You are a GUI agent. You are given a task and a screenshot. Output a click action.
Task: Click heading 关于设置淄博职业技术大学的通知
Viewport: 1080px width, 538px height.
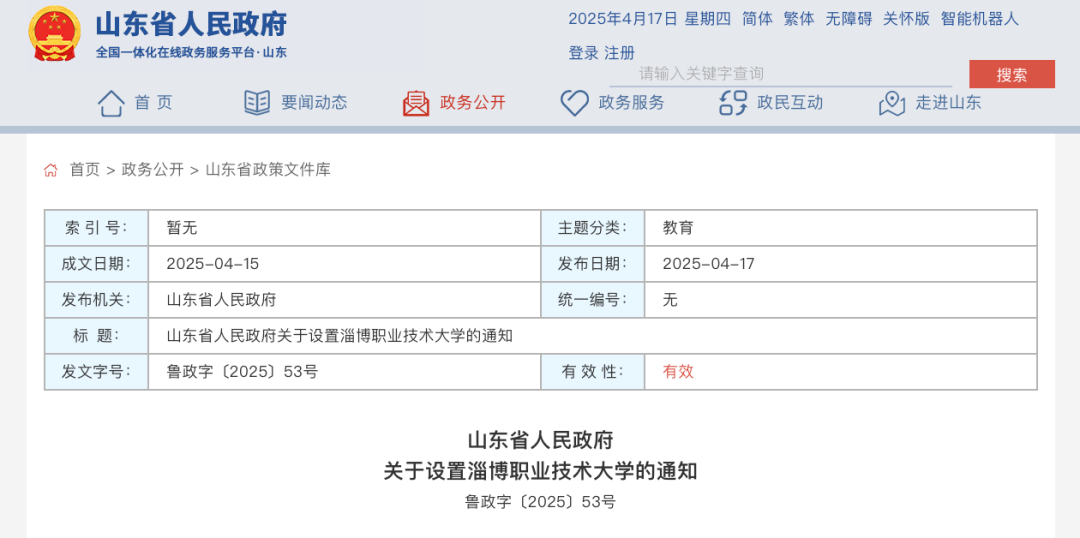[540, 471]
